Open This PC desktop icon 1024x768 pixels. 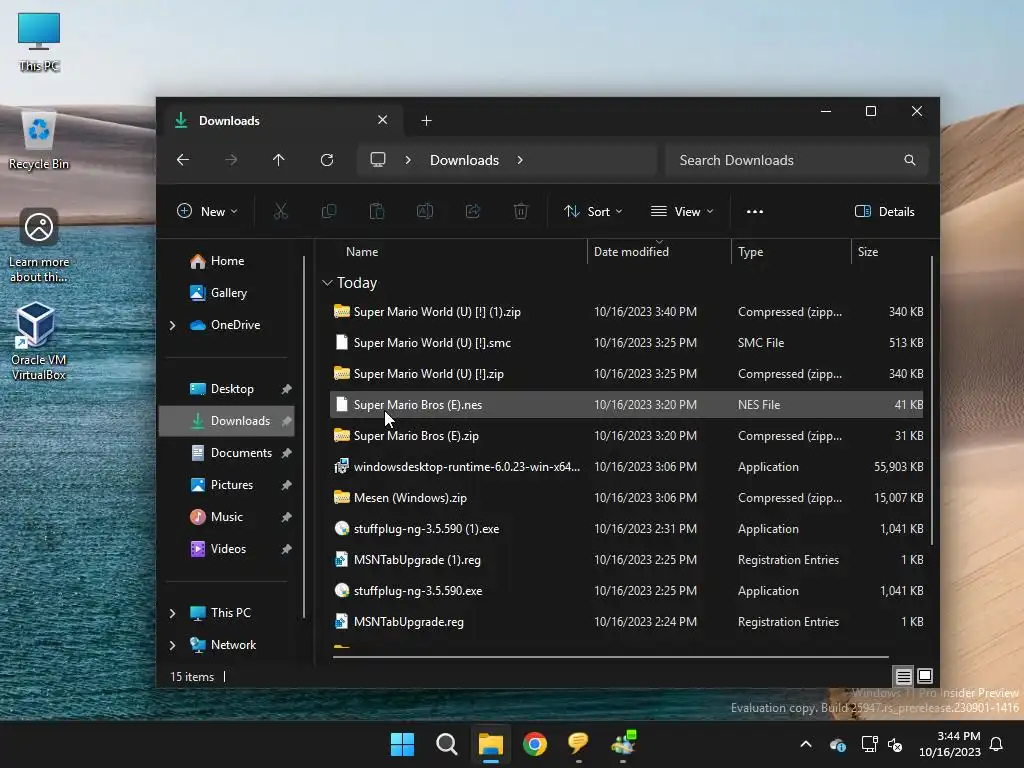pos(39,42)
